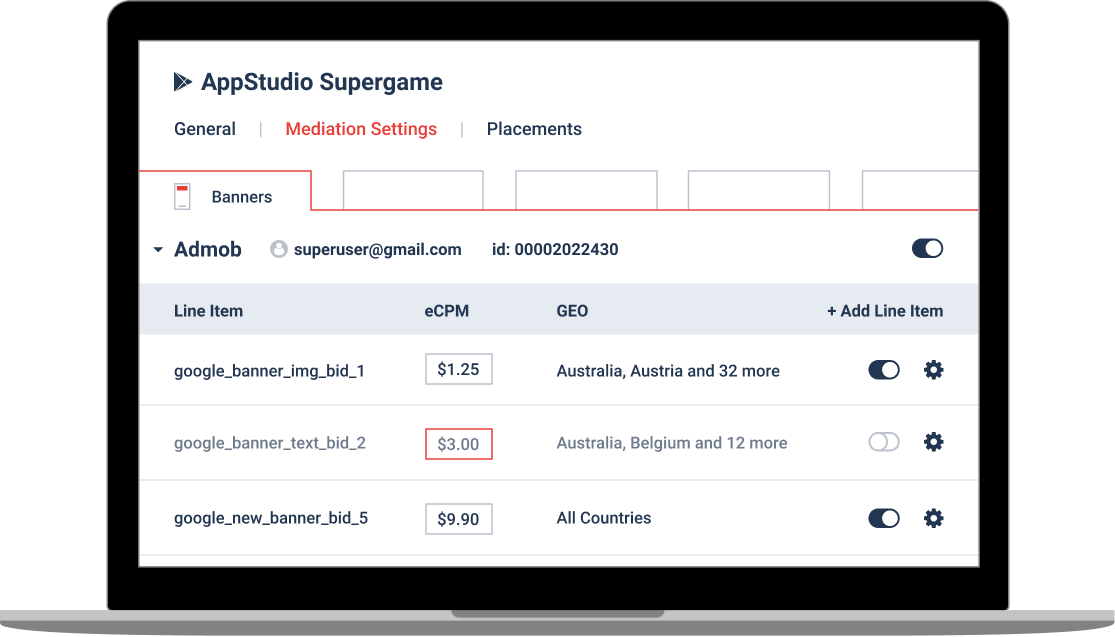Image resolution: width=1115 pixels, height=637 pixels.
Task: Click the Admob network name
Action: tap(208, 250)
